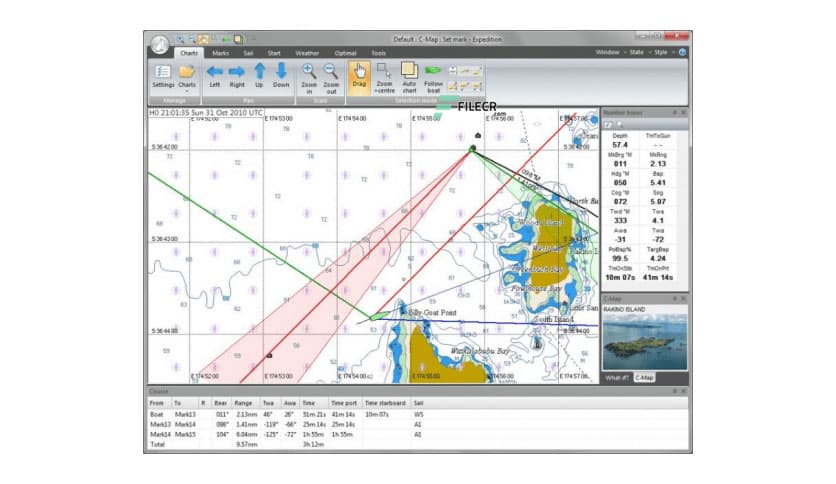Click the Expedition application orb button

pyautogui.click(x=160, y=45)
